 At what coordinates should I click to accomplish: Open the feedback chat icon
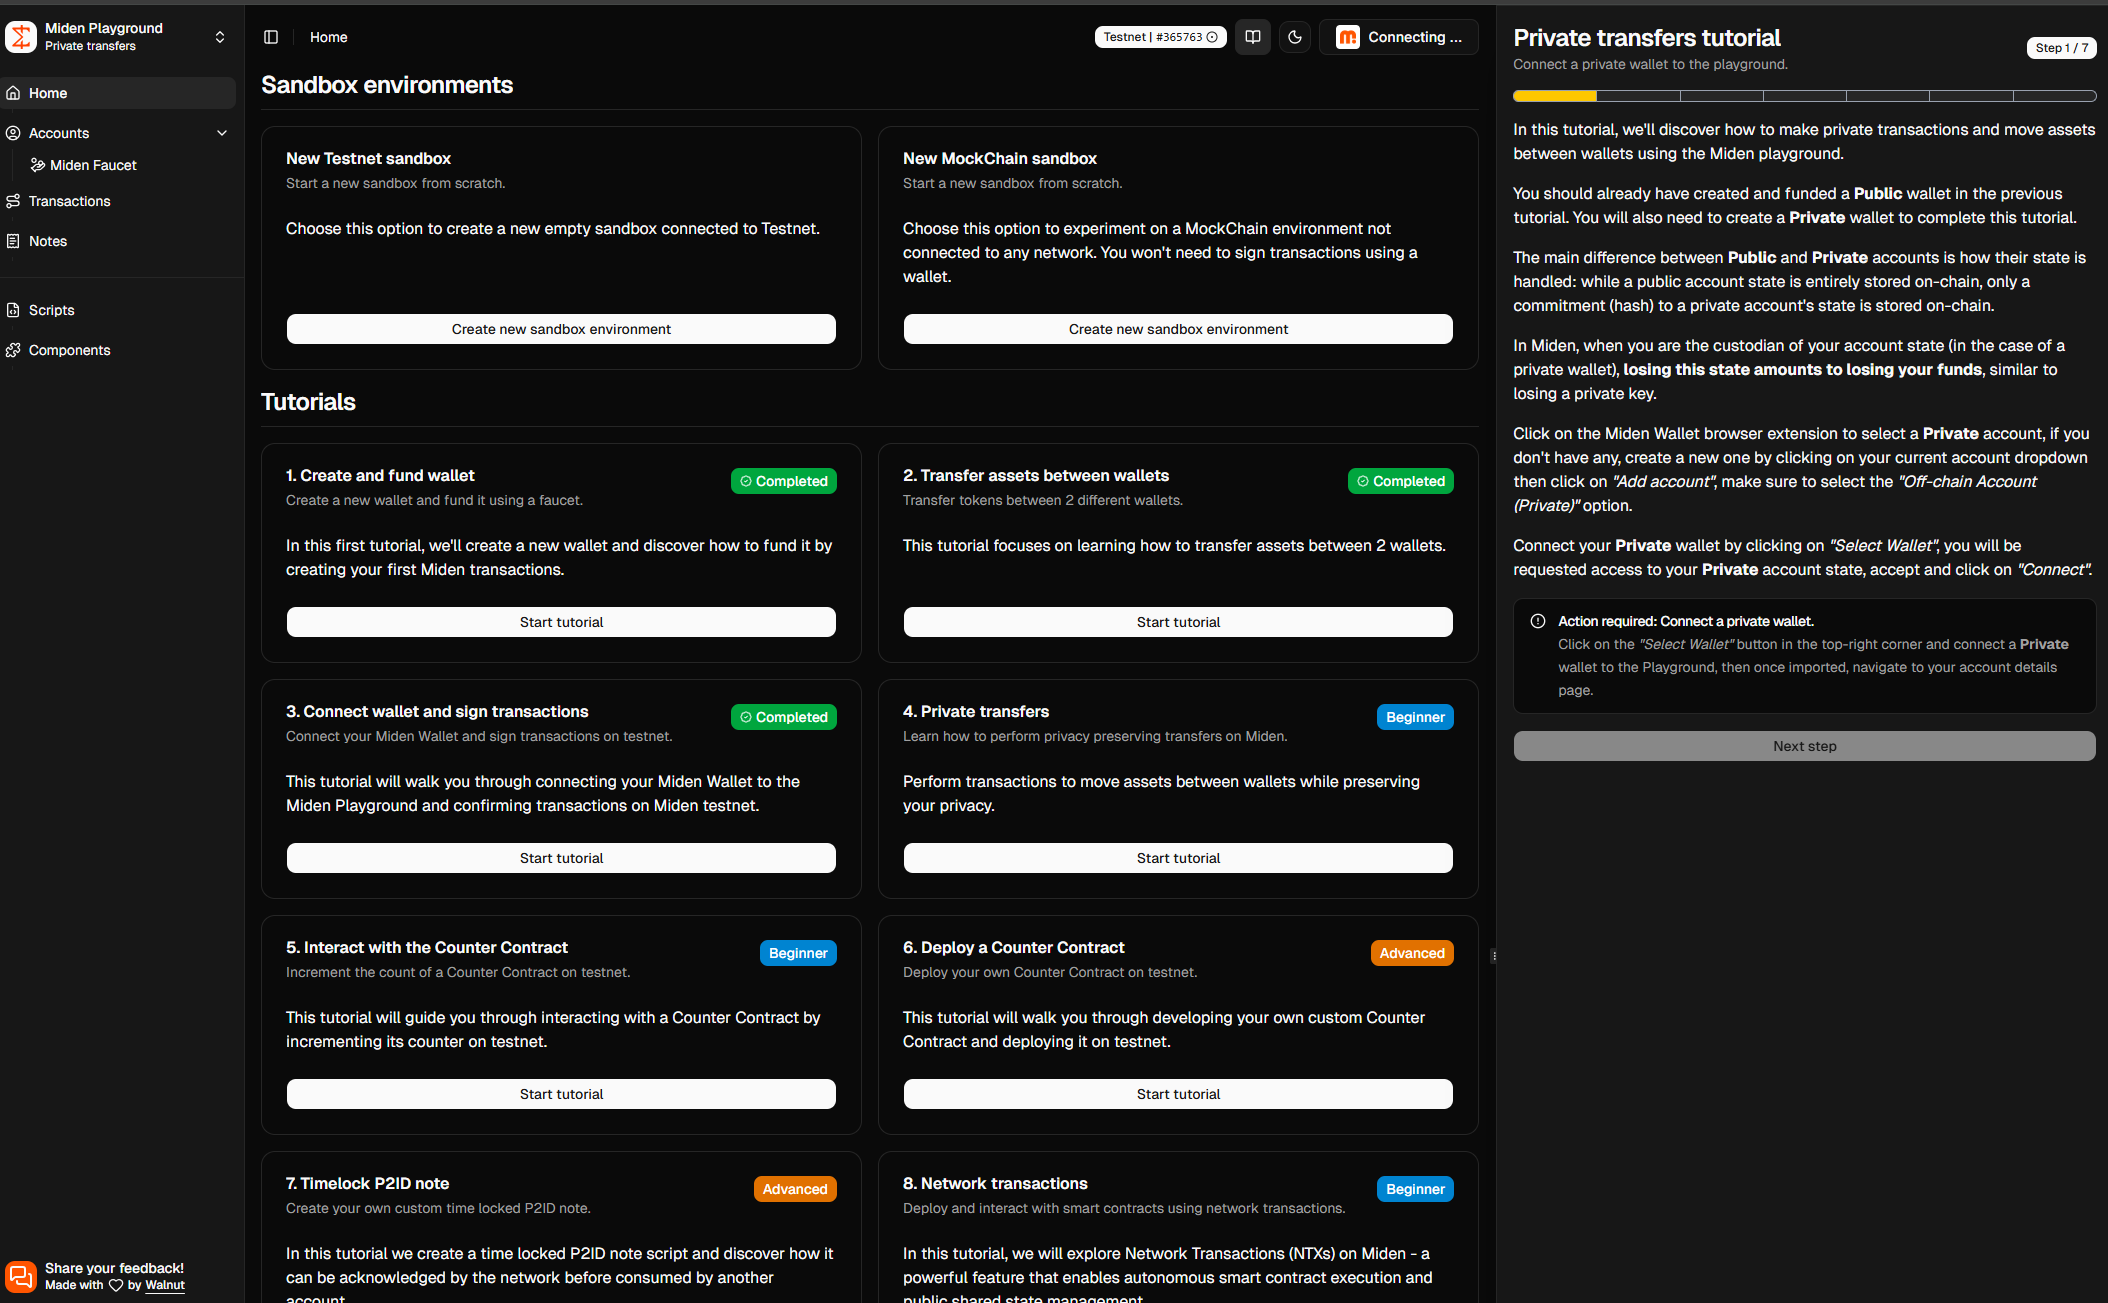[21, 1276]
